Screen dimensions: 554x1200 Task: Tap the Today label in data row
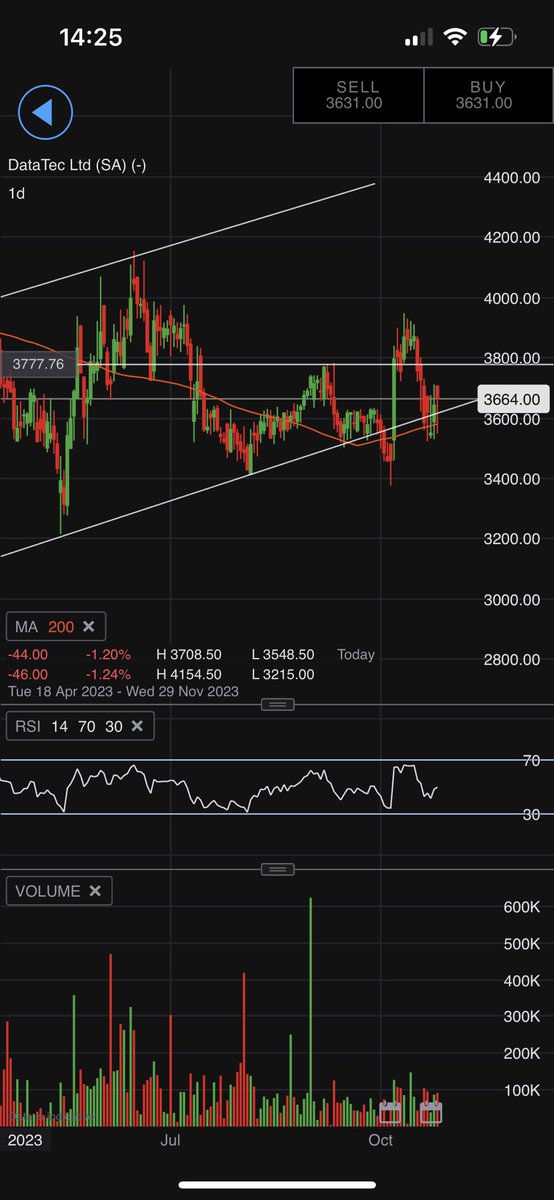coord(356,655)
